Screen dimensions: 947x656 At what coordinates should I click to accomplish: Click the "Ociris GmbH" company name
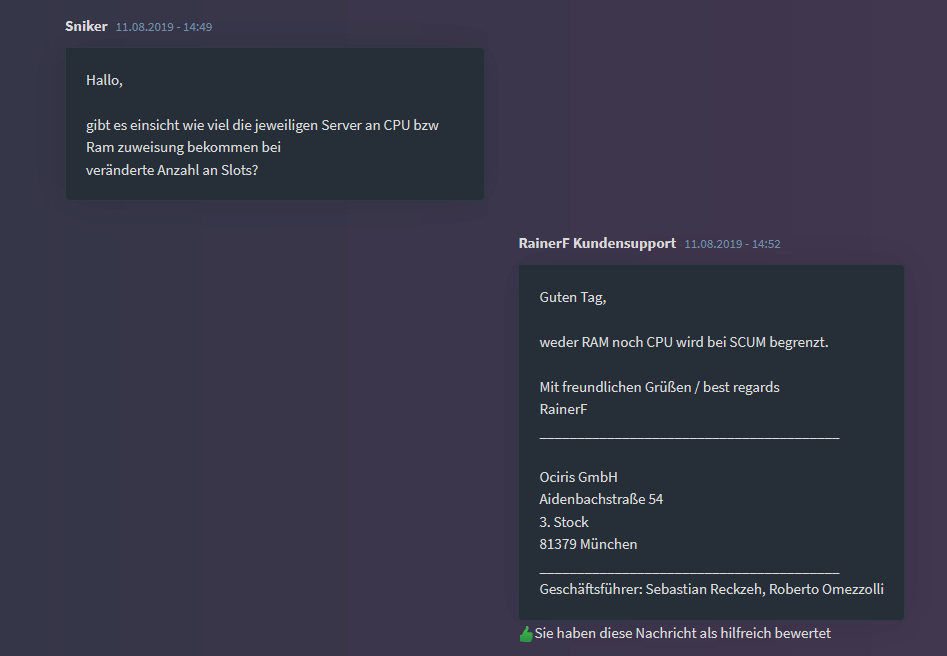[578, 477]
